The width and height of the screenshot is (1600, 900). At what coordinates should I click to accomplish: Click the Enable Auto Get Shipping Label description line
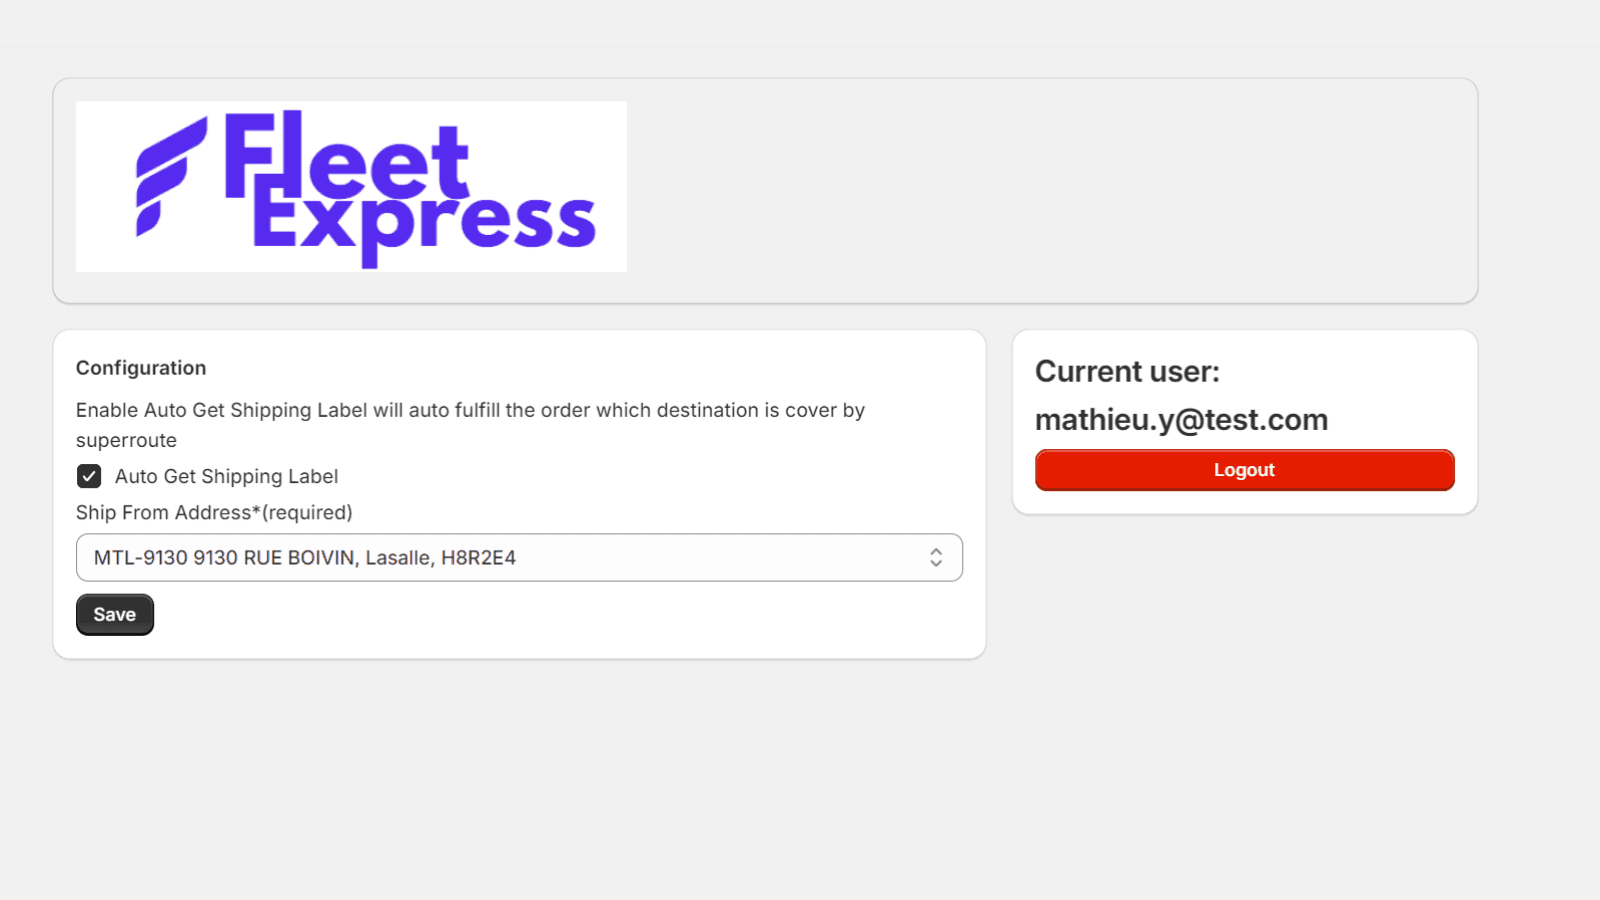coord(470,410)
